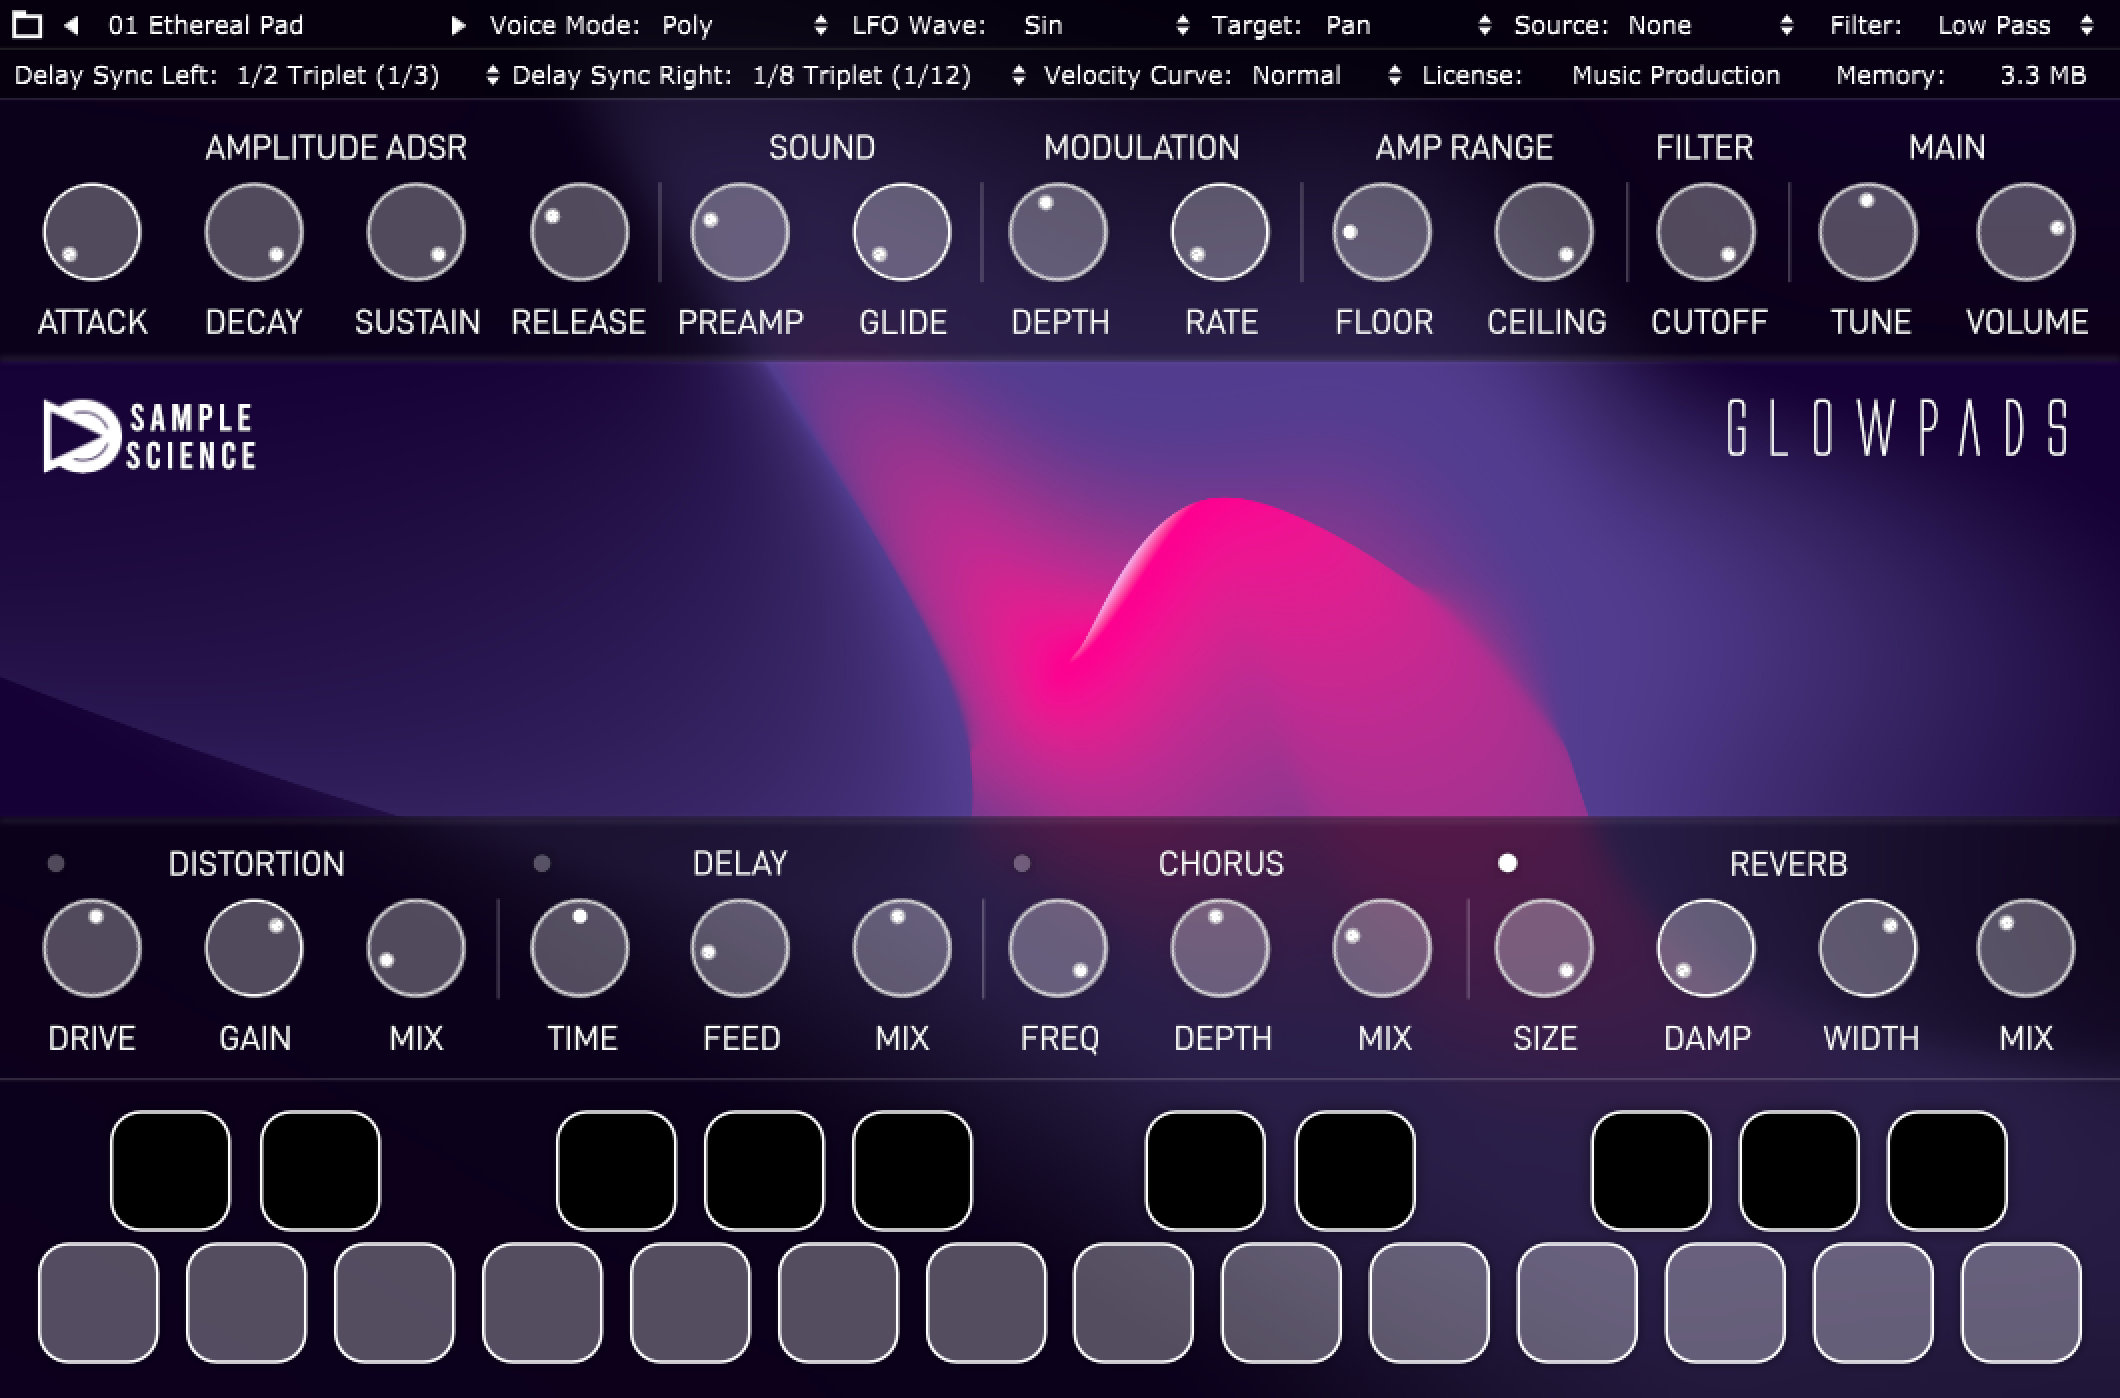
Task: Click the preset name 01 Ethereal Pad
Action: pos(205,25)
